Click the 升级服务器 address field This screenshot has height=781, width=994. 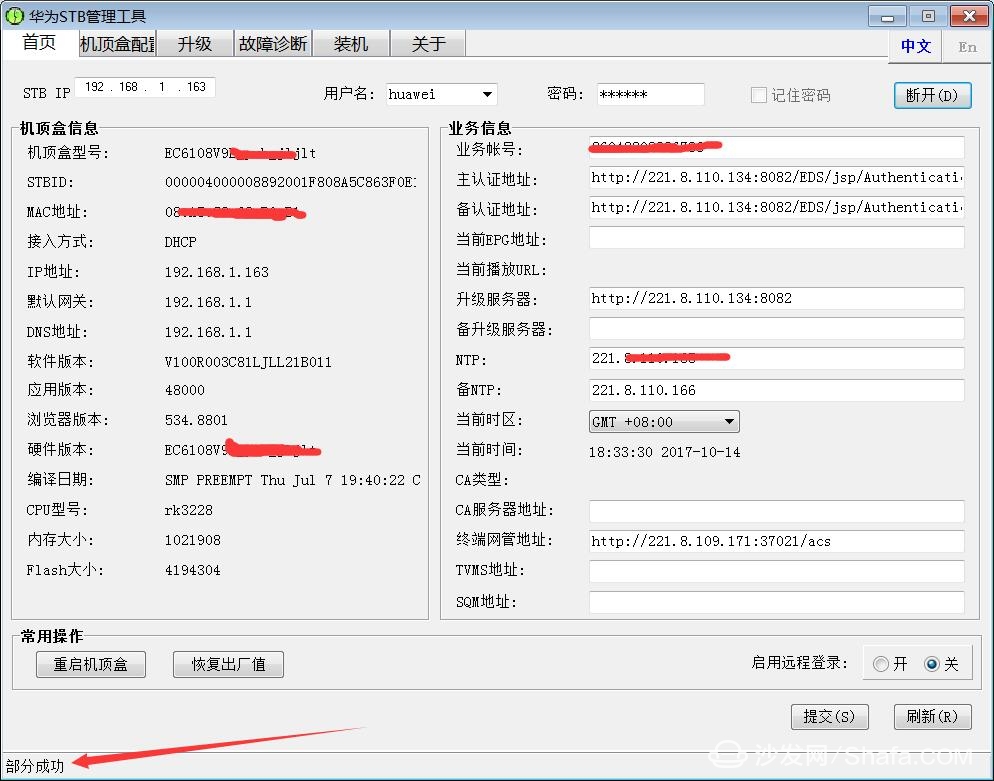pyautogui.click(x=777, y=298)
